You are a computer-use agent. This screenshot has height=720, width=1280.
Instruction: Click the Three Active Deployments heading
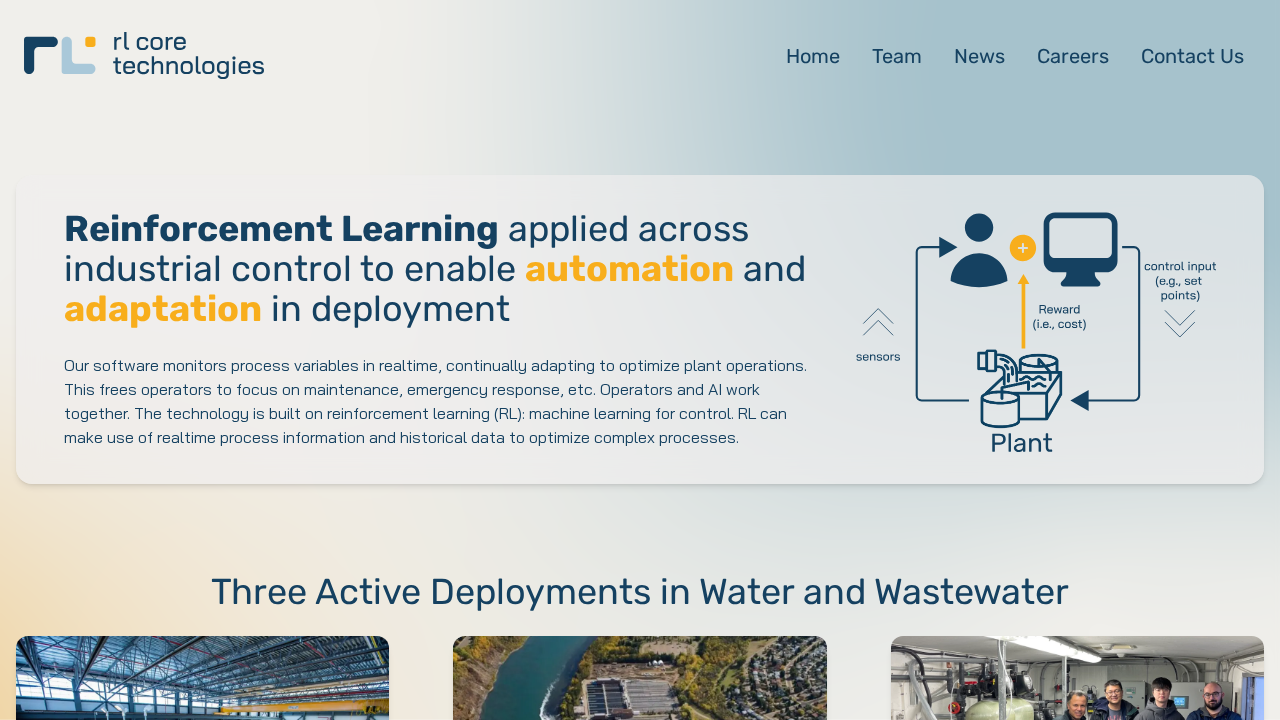640,592
